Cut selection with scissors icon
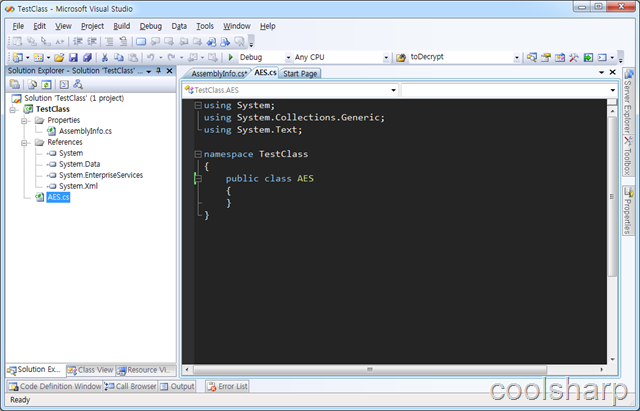The image size is (640, 411). pyautogui.click(x=105, y=58)
